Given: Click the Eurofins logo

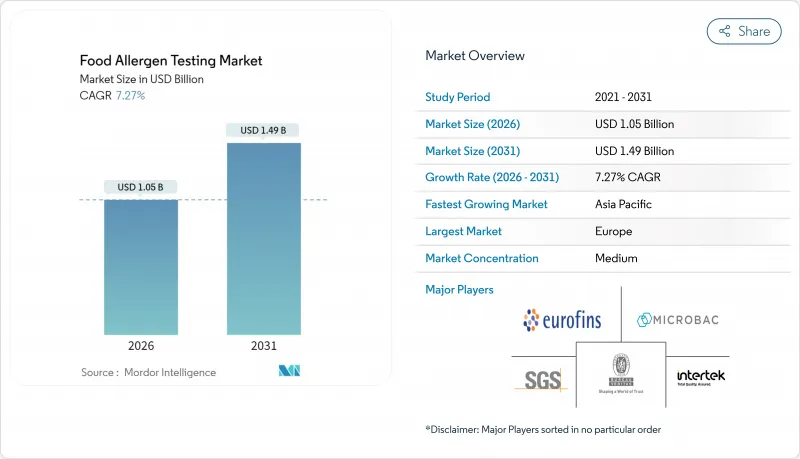Looking at the screenshot, I should coord(563,320).
